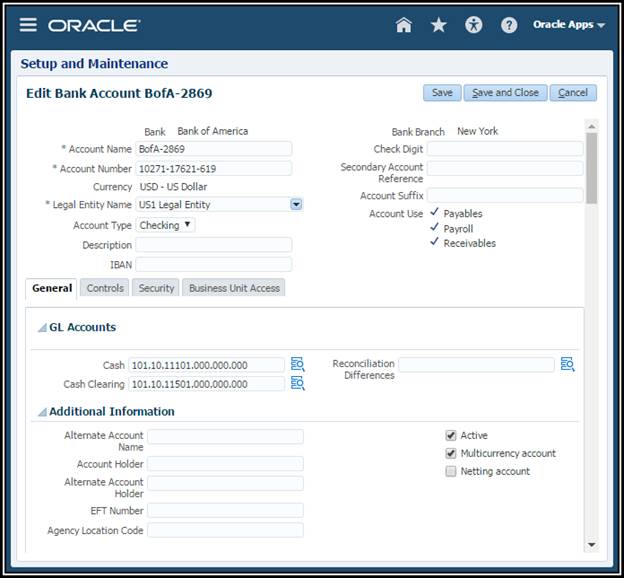Viewport: 624px width, 578px height.
Task: Click the Check Digit field
Action: tap(505, 149)
